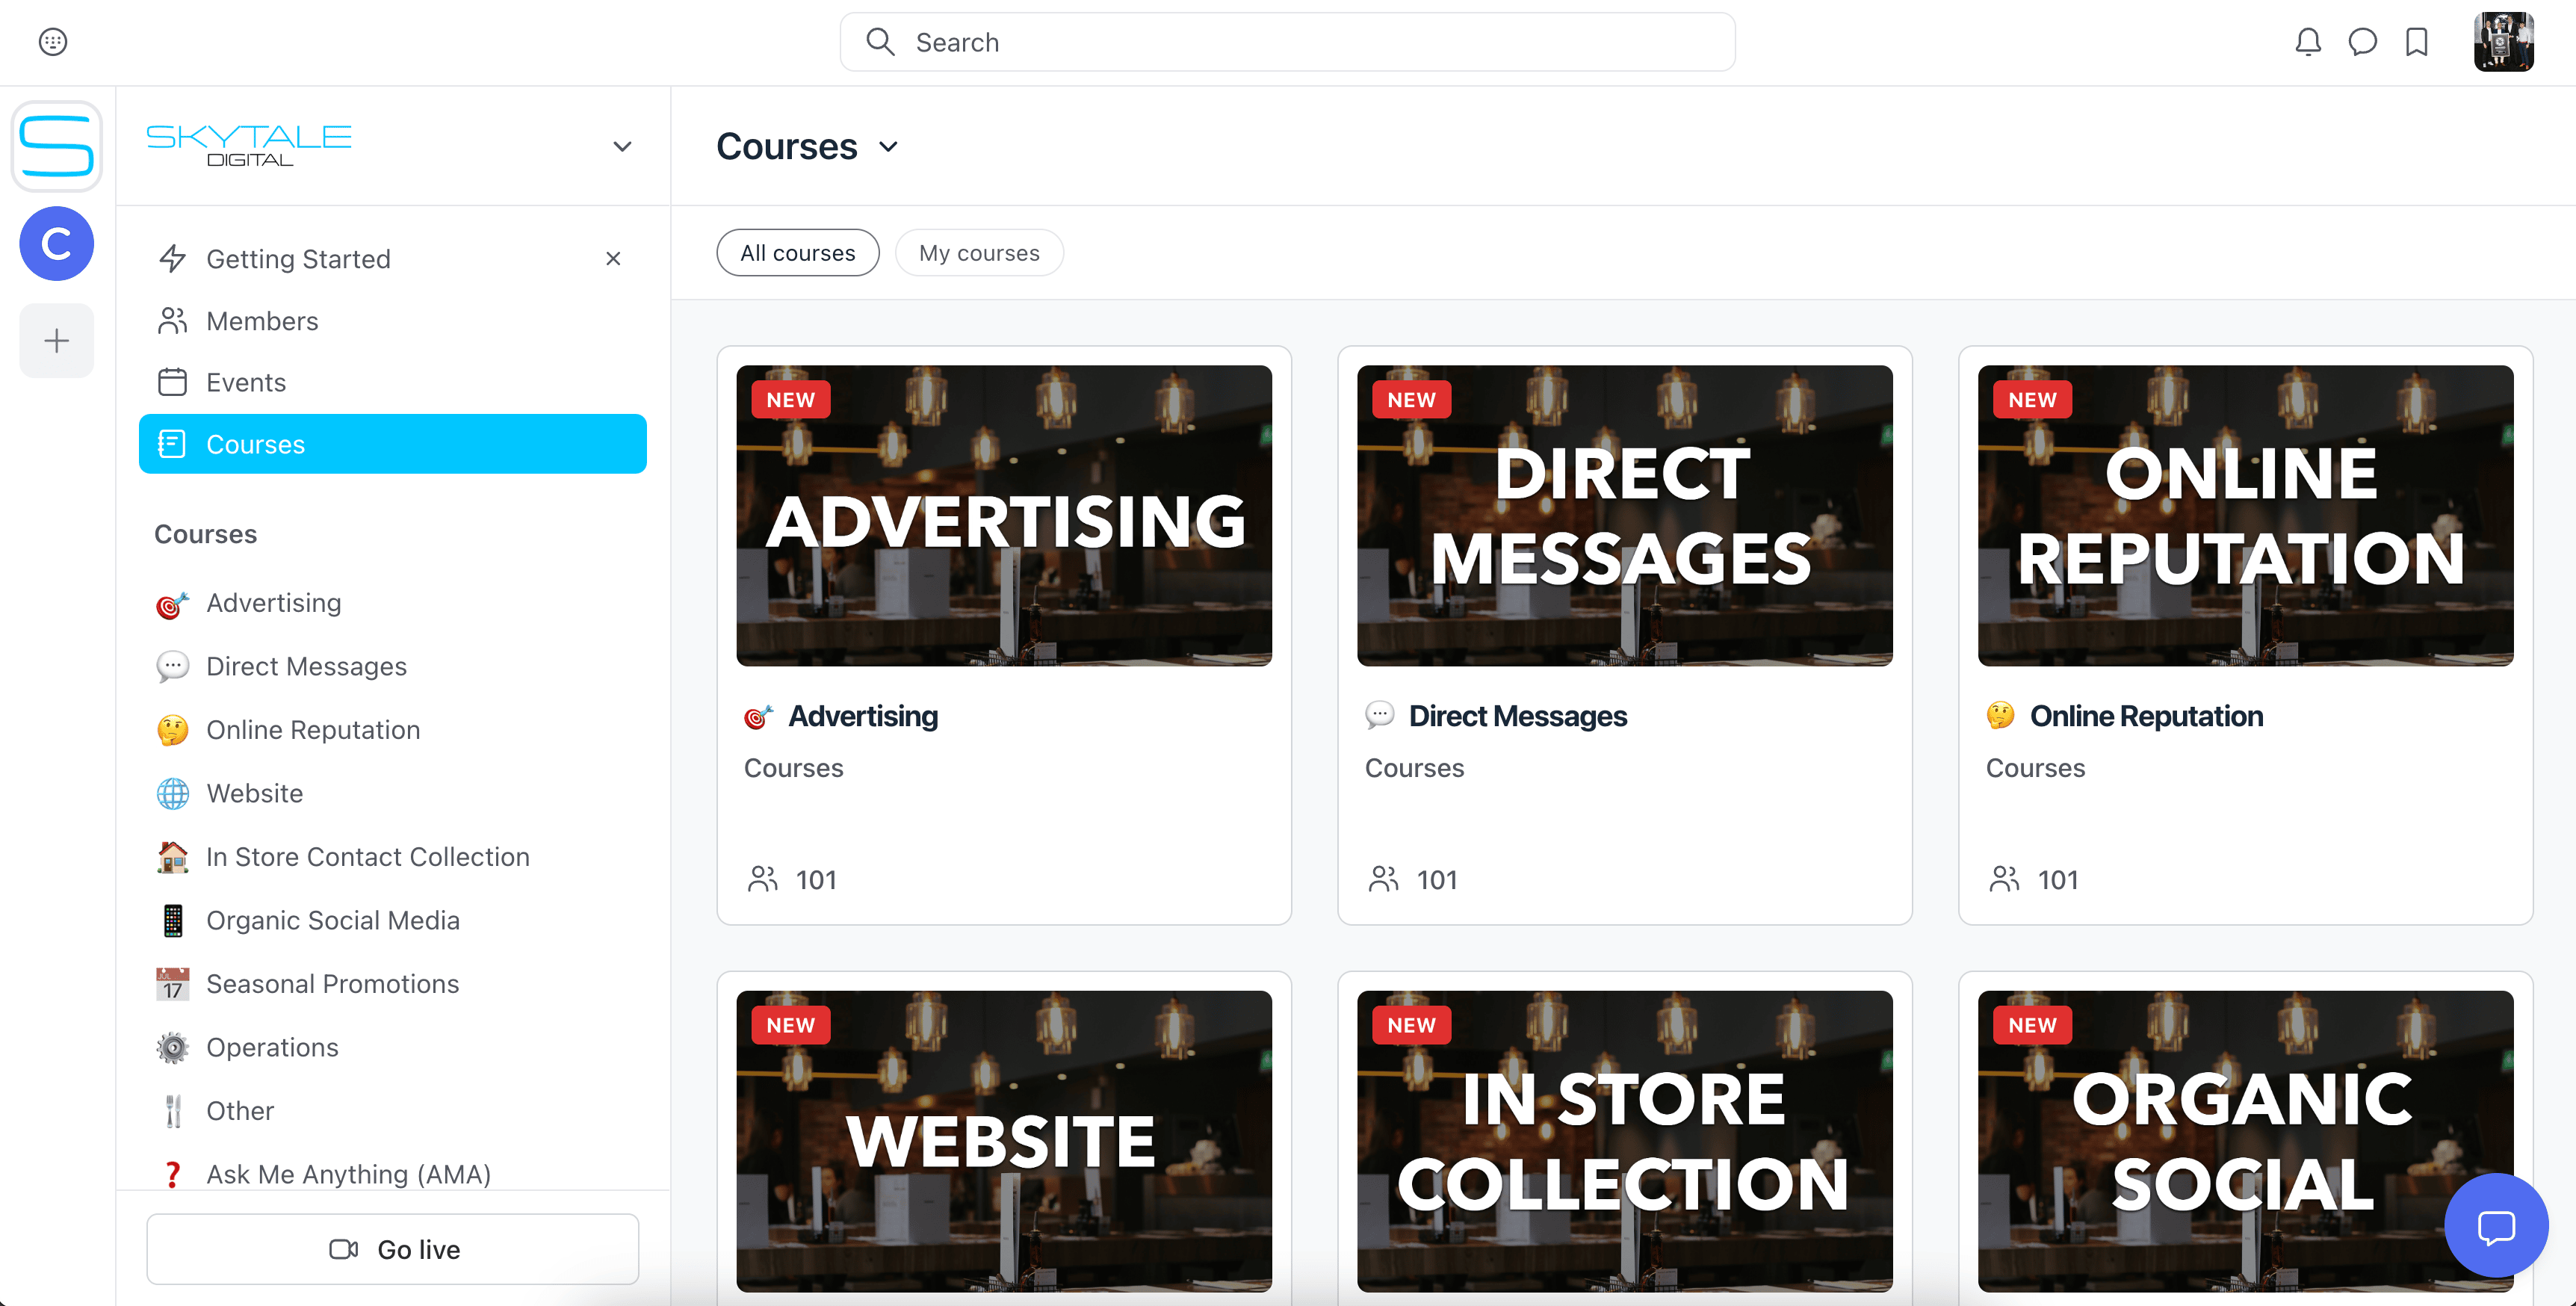Click the Courses section heading in sidebar
The width and height of the screenshot is (2576, 1306).
coord(205,534)
